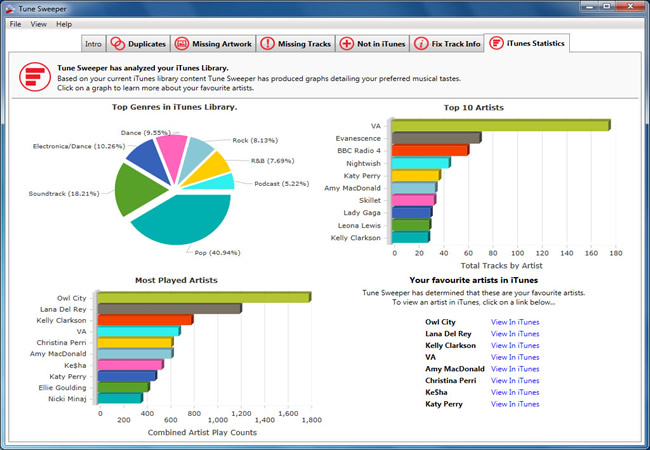Switch to the Duplicates tab
This screenshot has height=450, width=650.
(138, 44)
